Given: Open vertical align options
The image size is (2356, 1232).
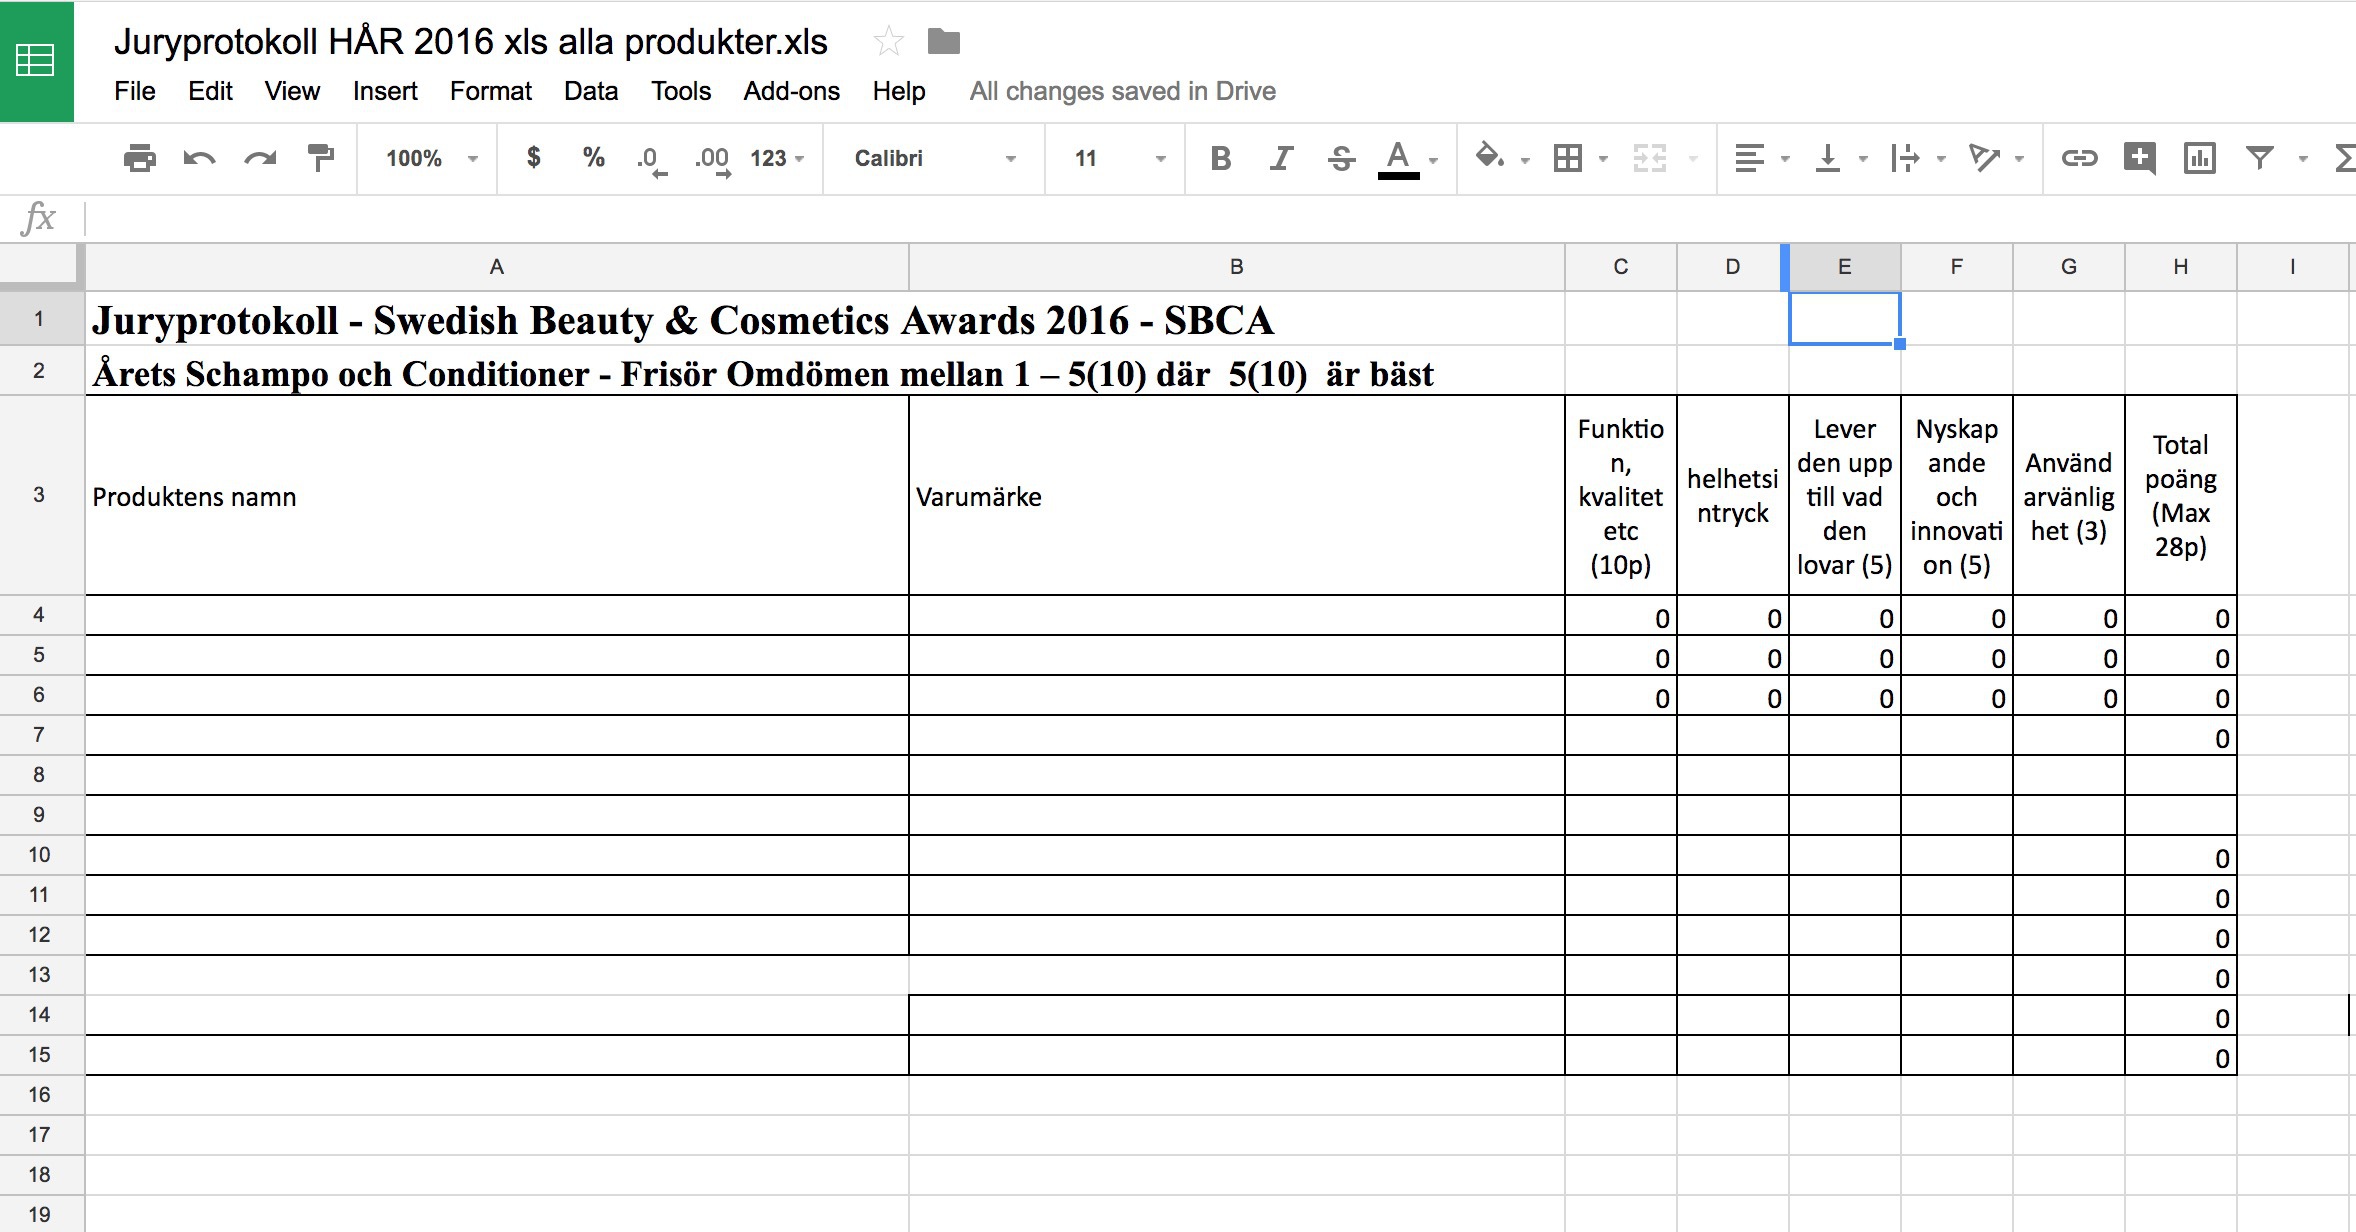Looking at the screenshot, I should coord(1828,158).
